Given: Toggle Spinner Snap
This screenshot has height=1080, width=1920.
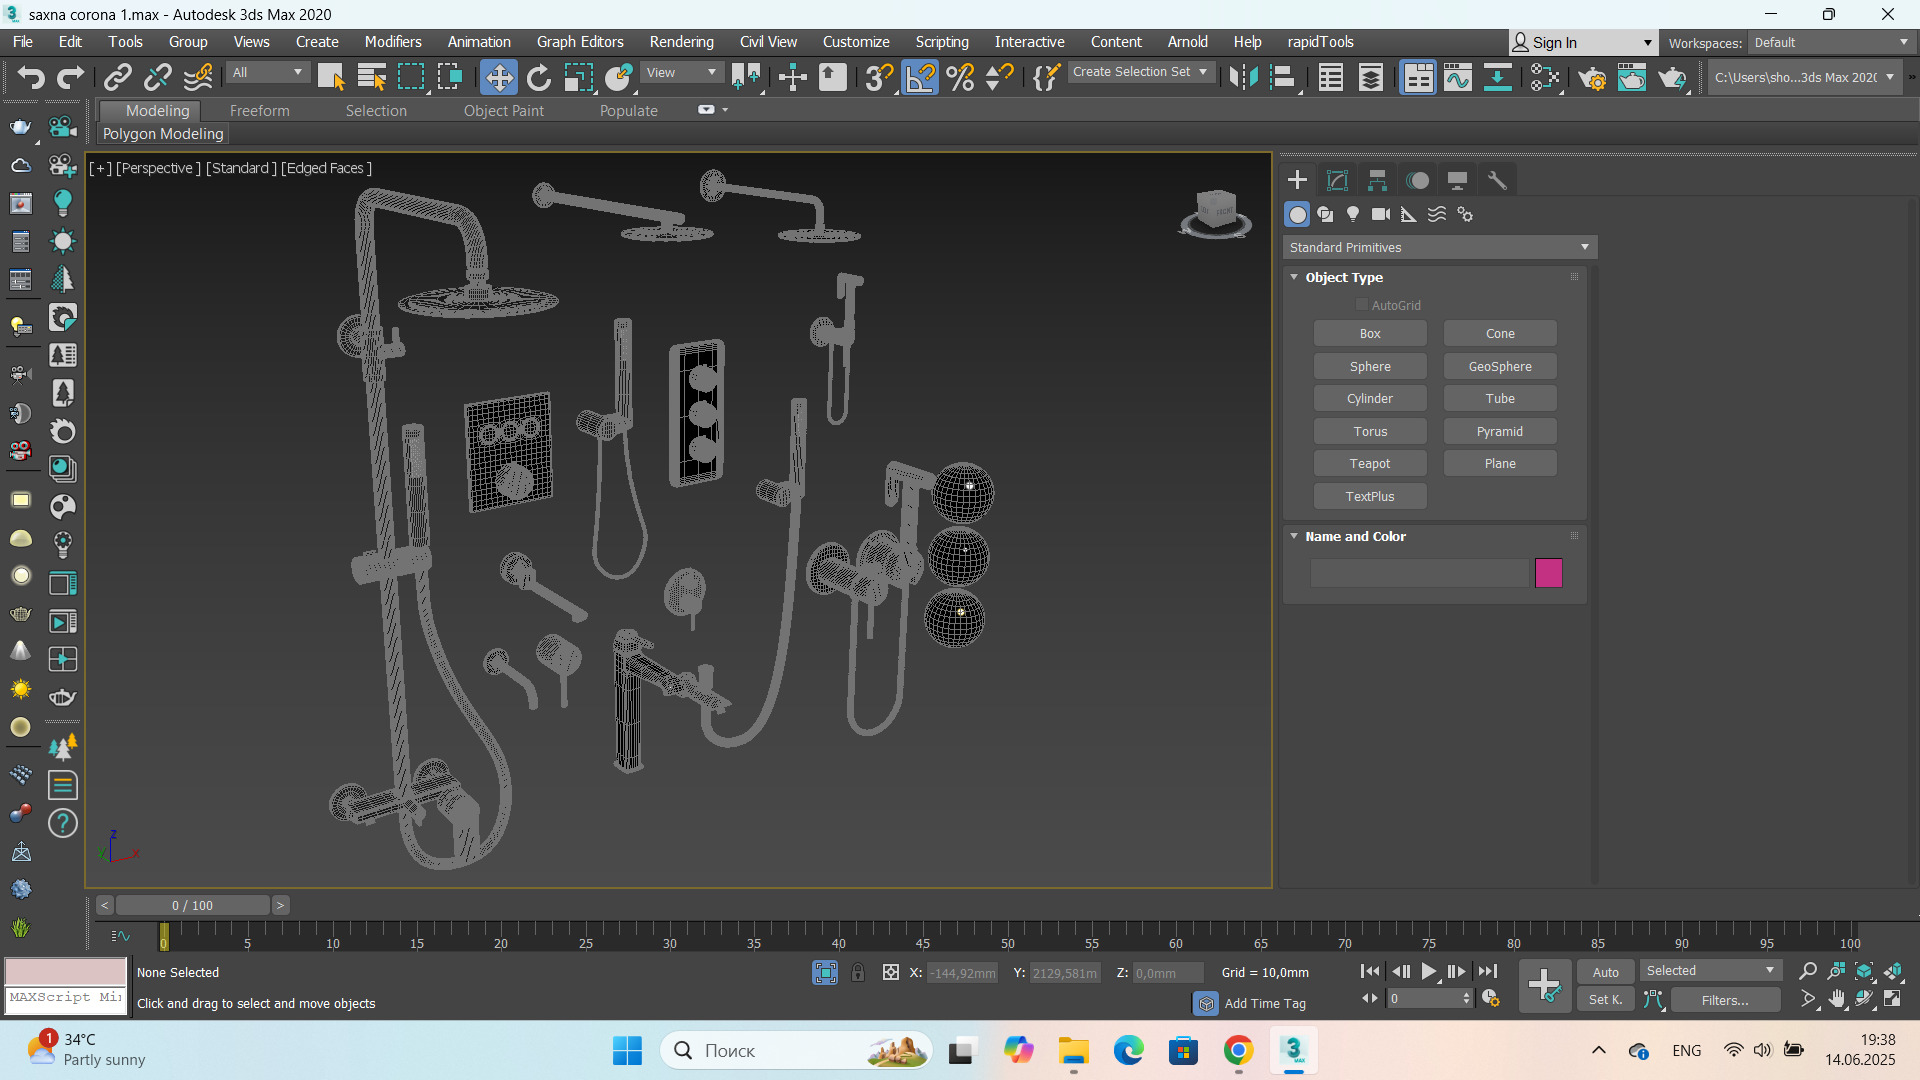Looking at the screenshot, I should 999,77.
